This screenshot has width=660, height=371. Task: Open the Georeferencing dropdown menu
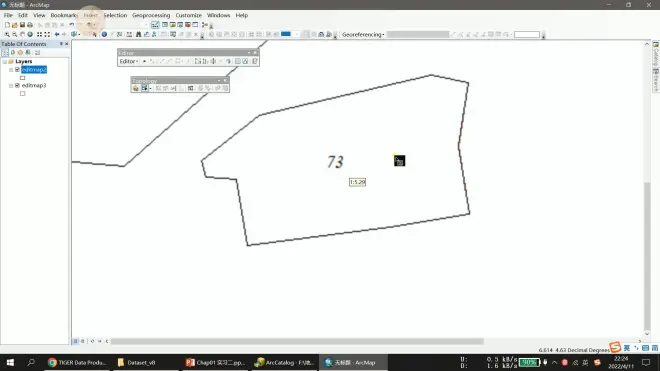coord(363,35)
